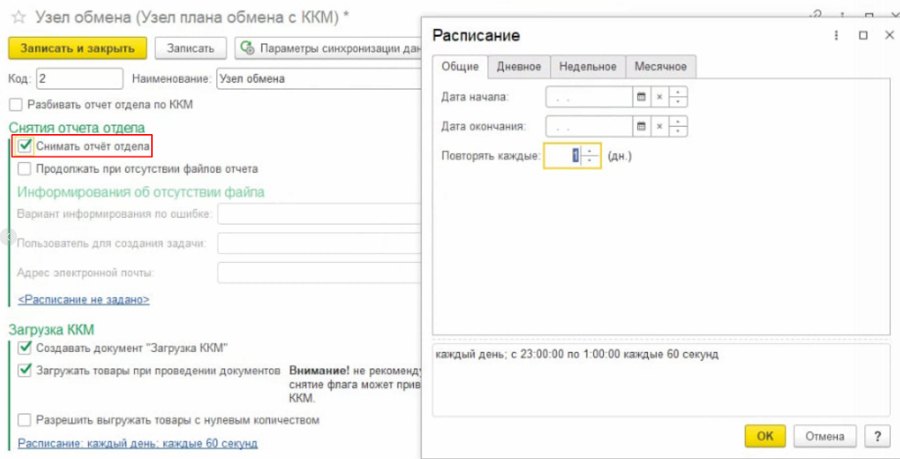Click into the Дата окончания date field
900x459 pixels.
pyautogui.click(x=589, y=126)
